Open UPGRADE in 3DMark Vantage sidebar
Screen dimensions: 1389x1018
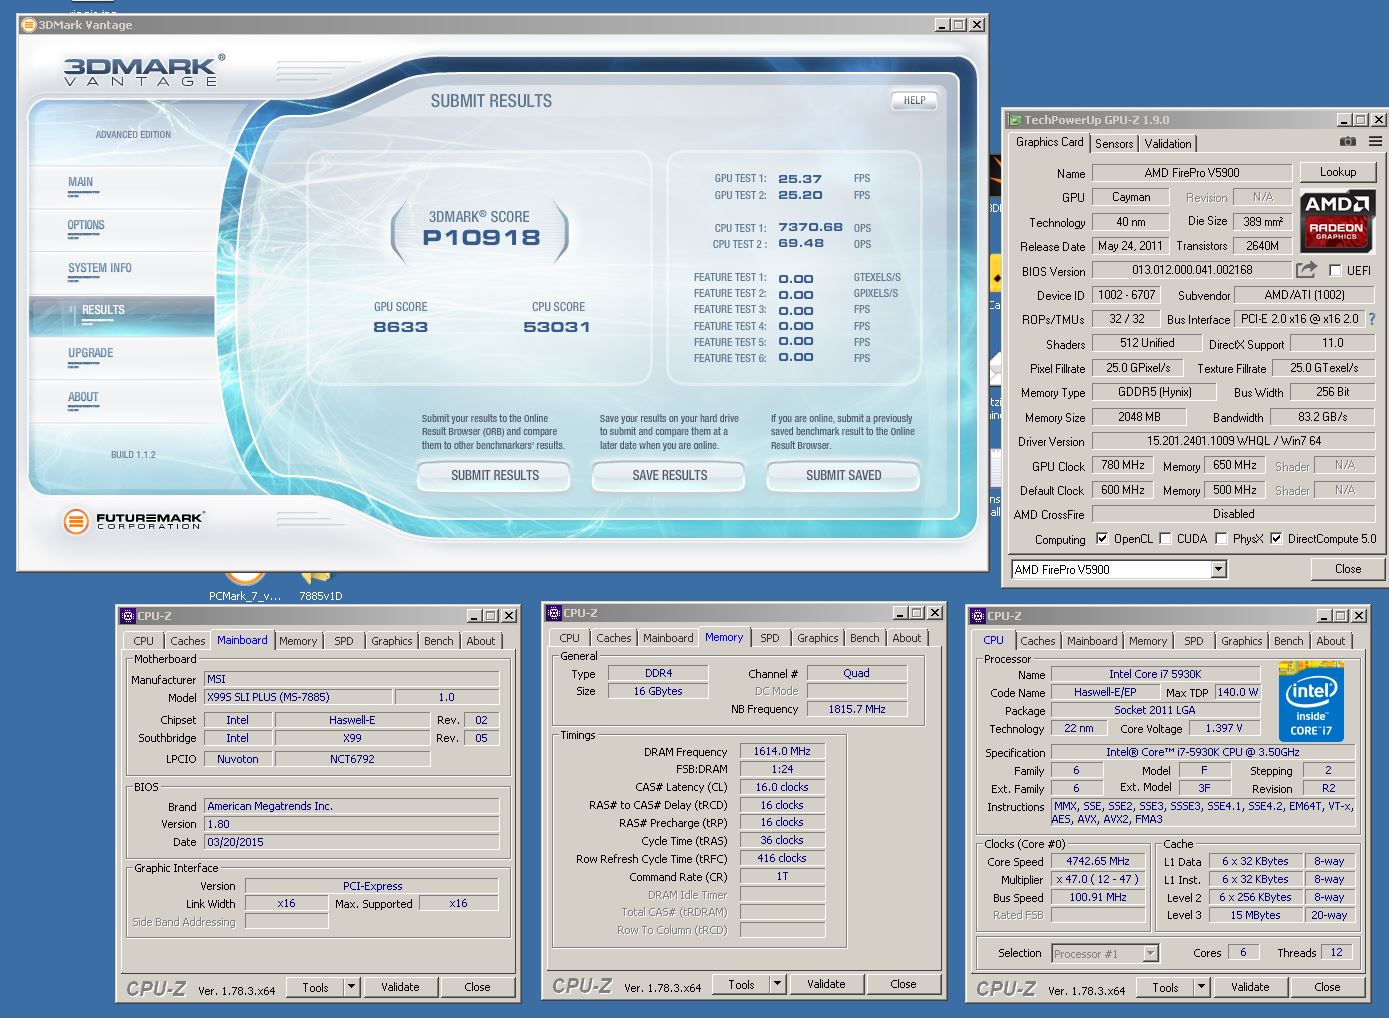pos(122,356)
